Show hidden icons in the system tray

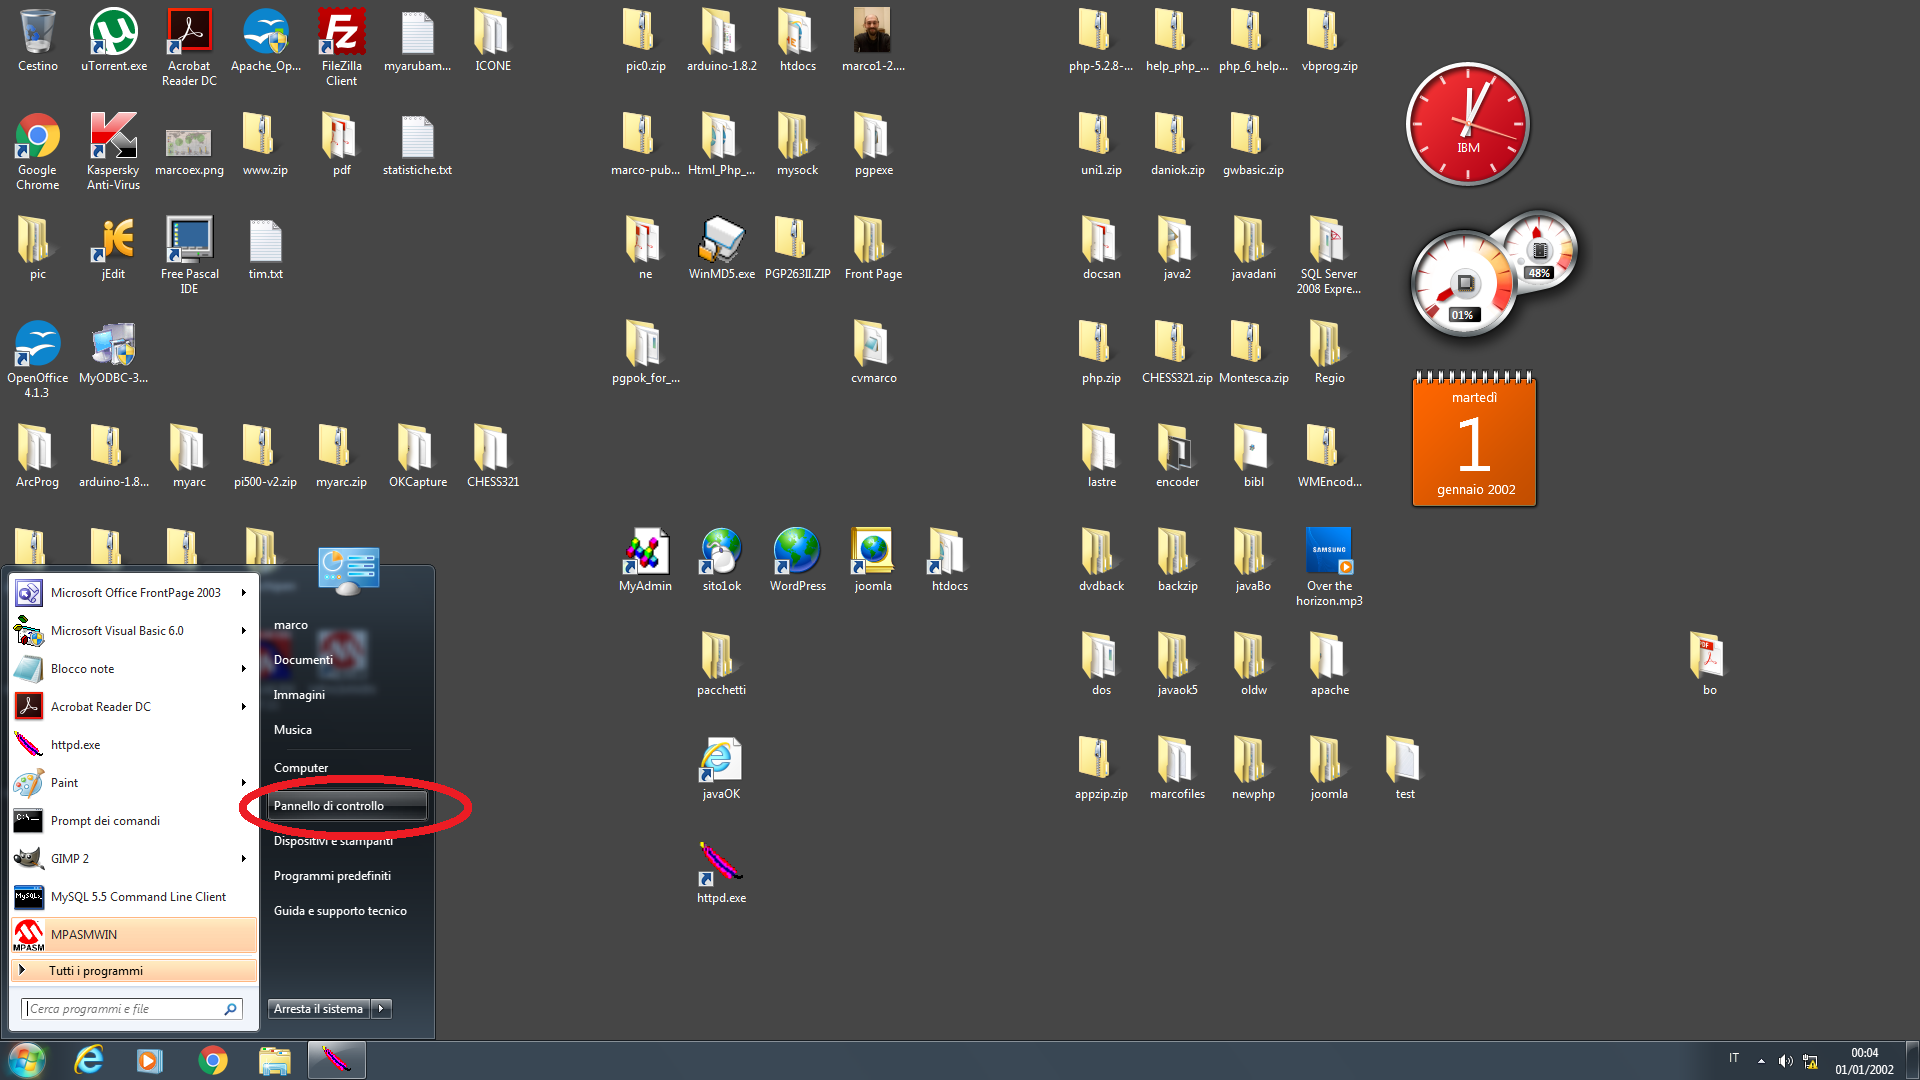[1761, 1061]
